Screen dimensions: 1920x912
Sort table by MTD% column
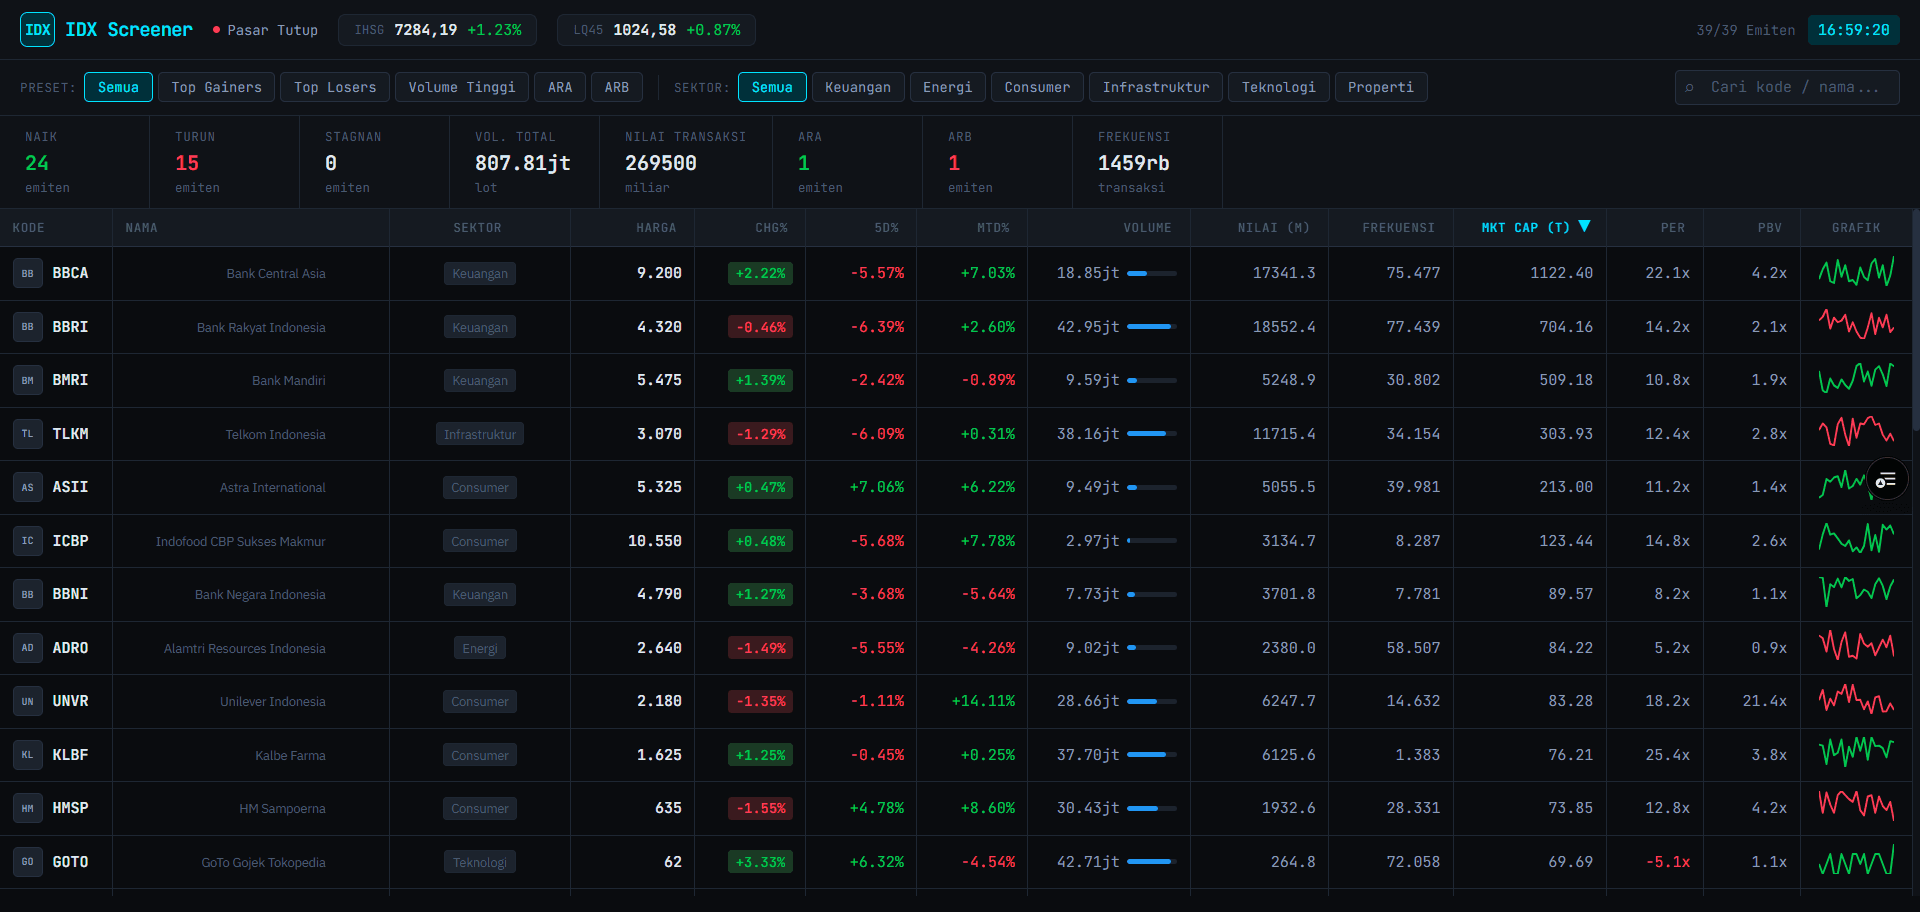point(972,228)
